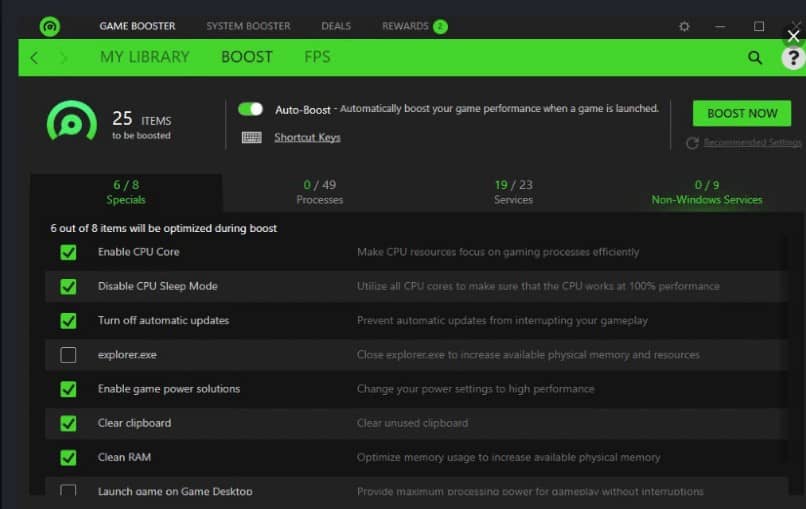
Task: Click '6 out of 8 items' summary text
Action: point(163,228)
